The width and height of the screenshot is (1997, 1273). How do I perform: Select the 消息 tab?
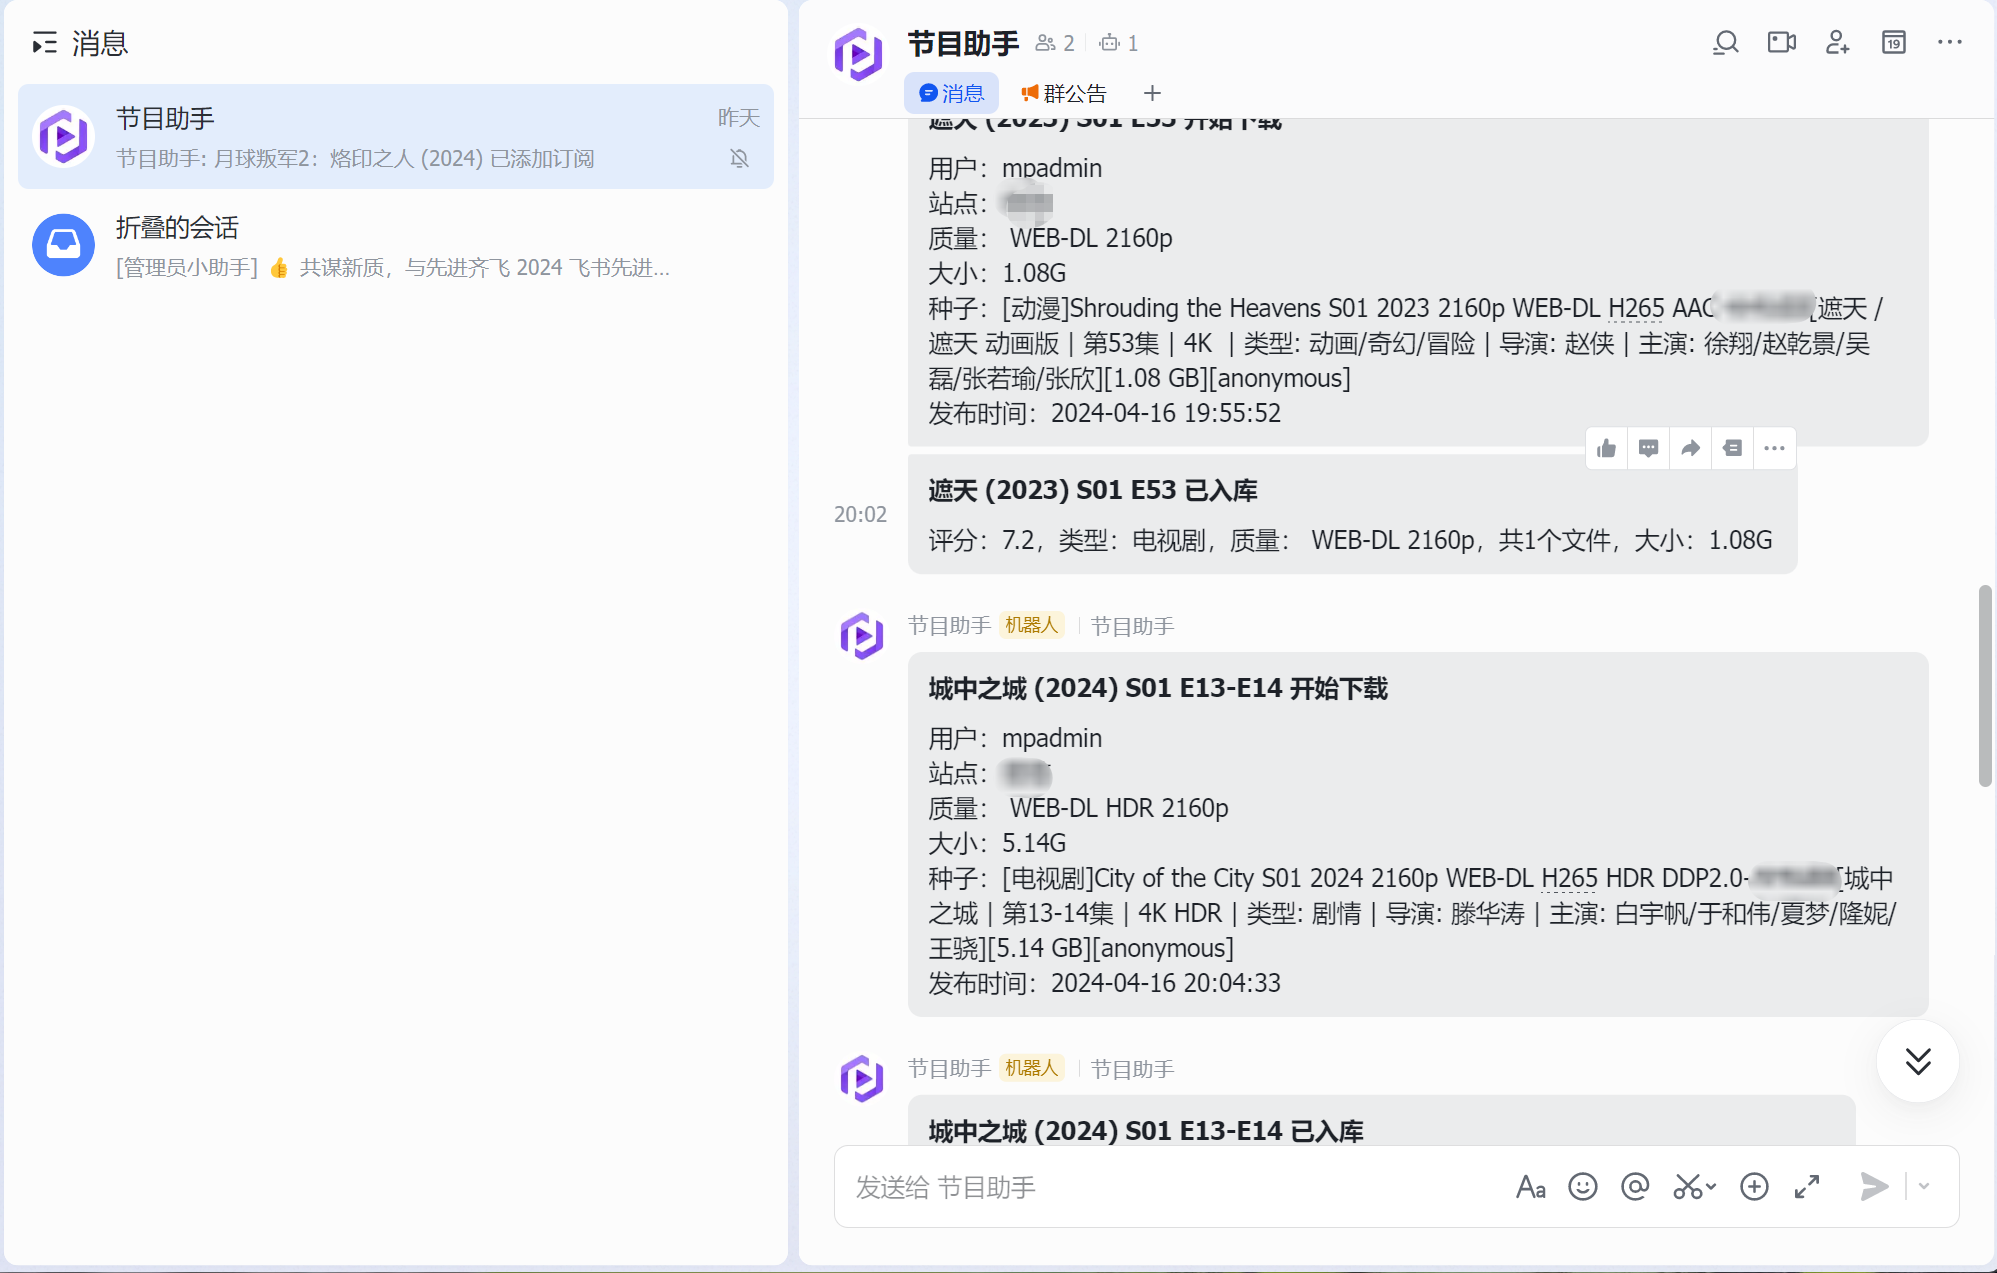951,93
